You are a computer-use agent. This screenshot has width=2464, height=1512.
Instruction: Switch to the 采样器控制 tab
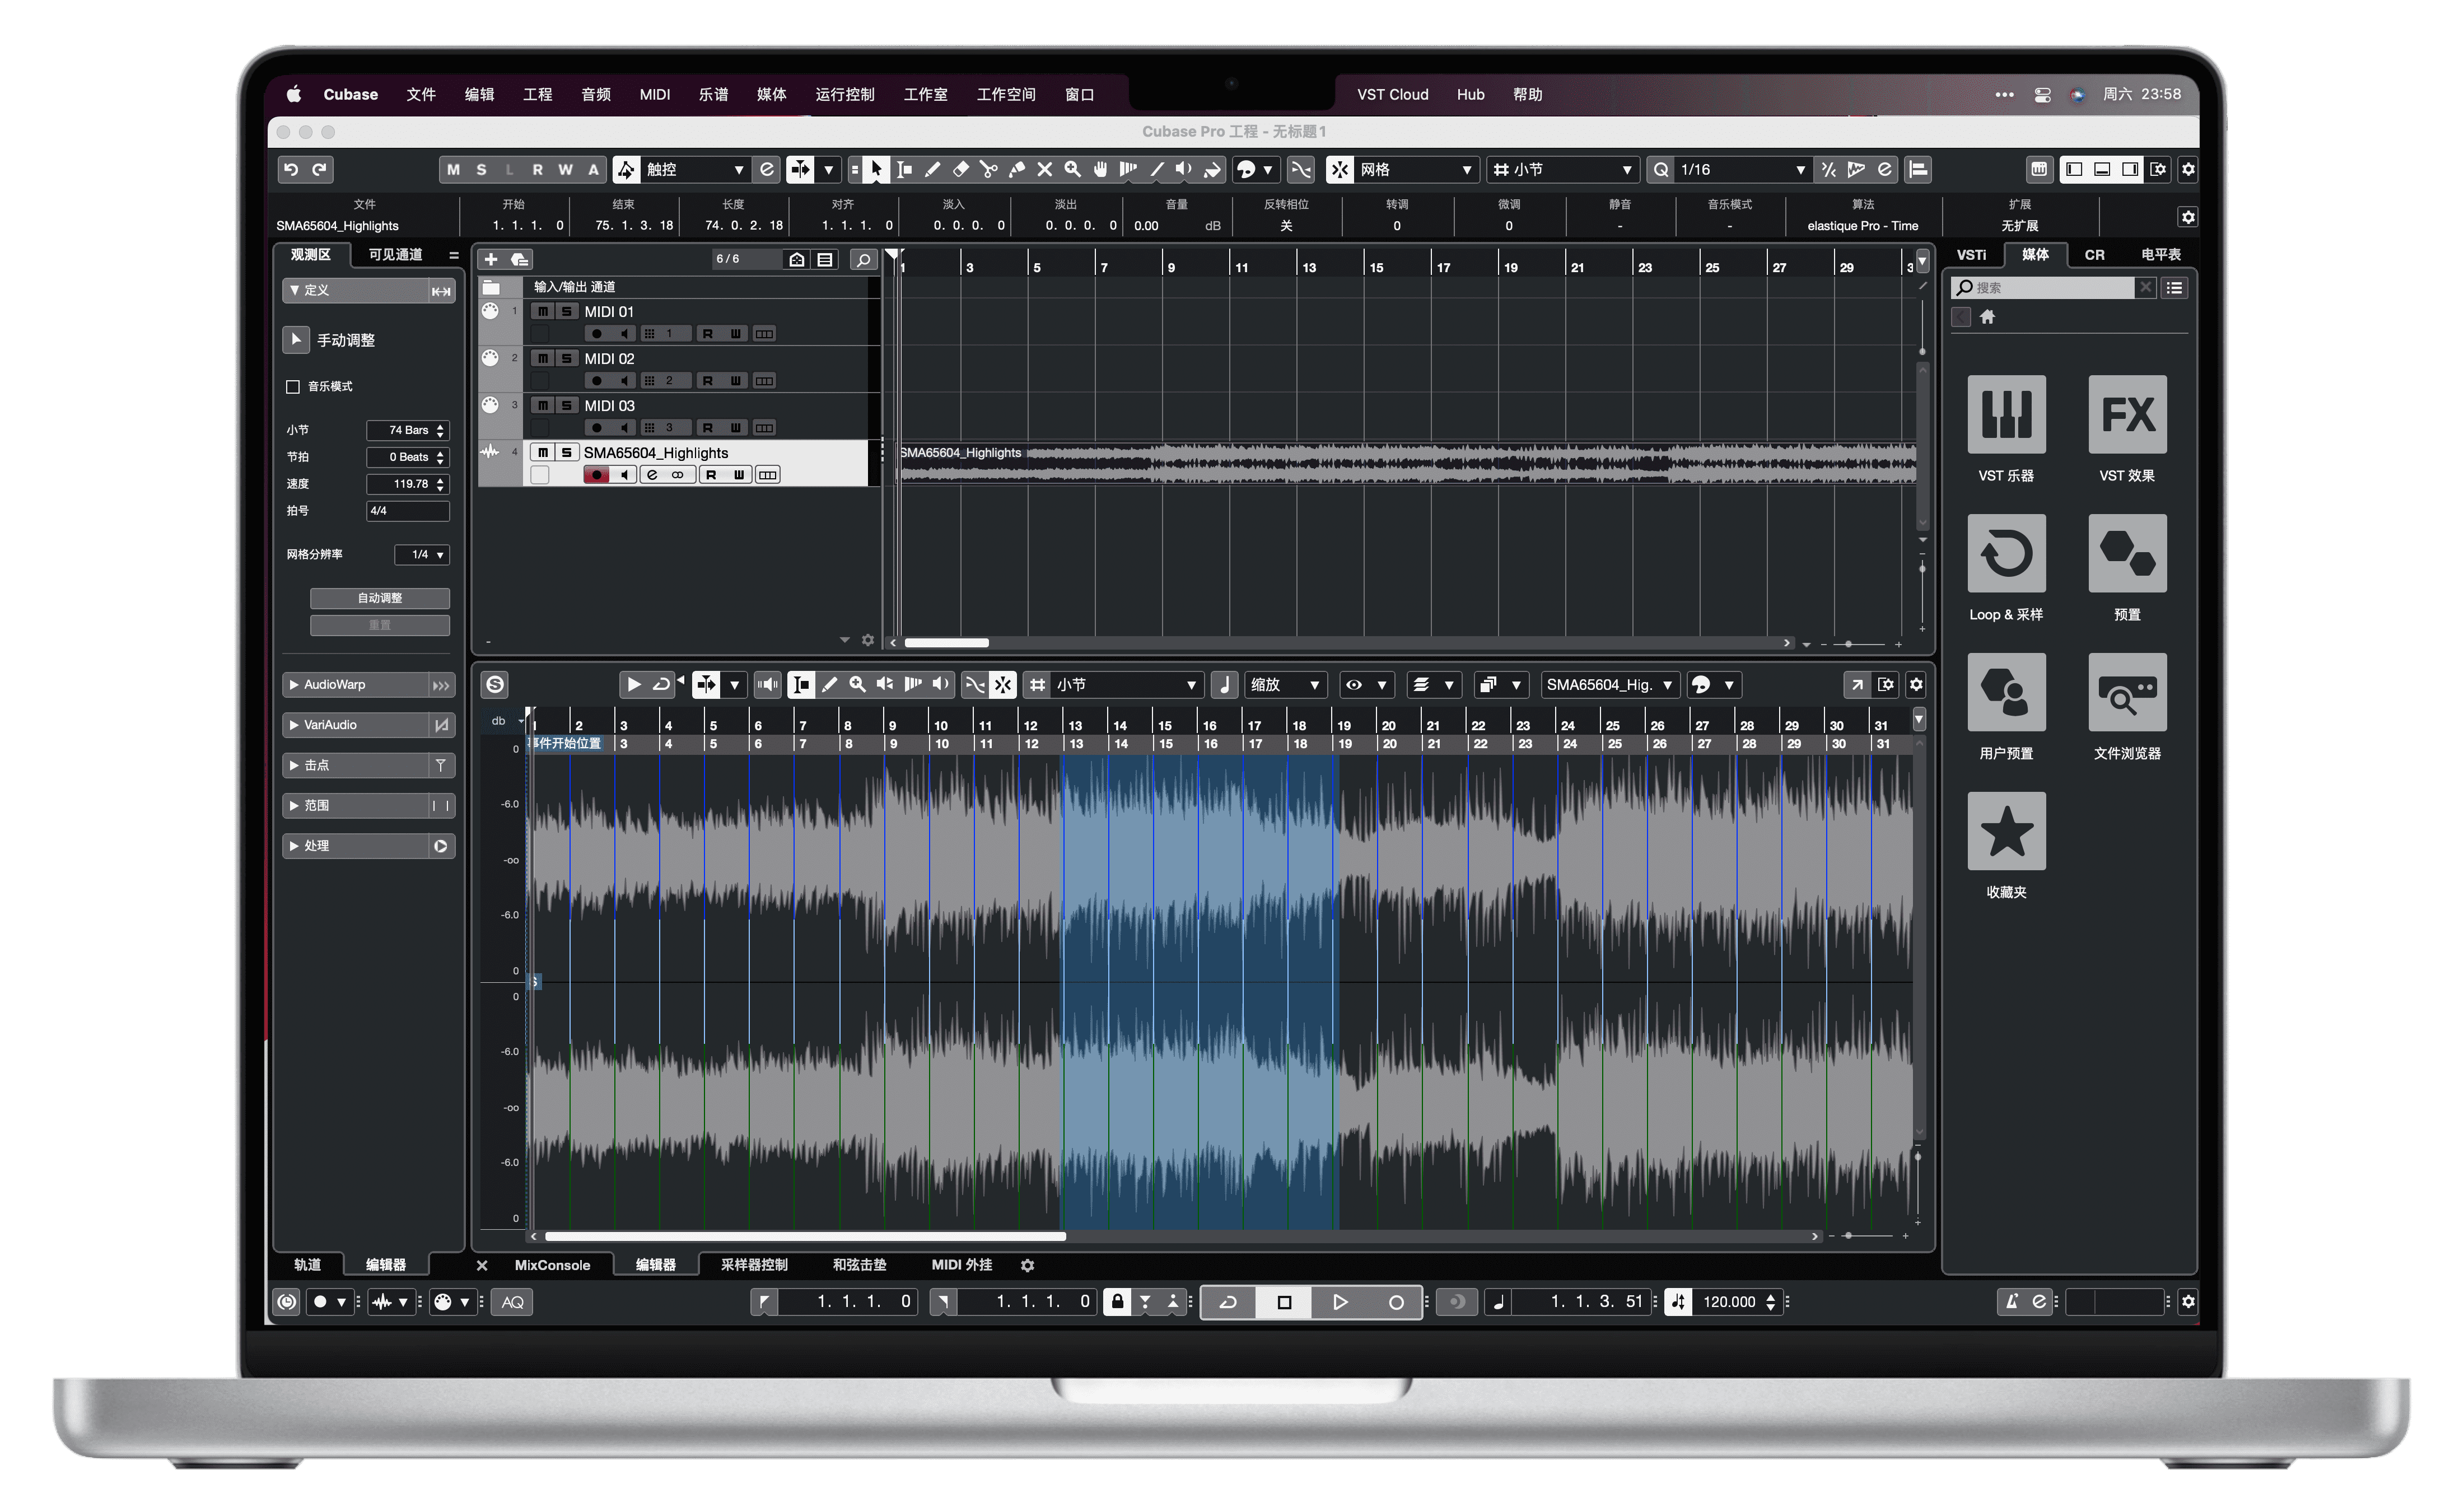[x=754, y=1266]
